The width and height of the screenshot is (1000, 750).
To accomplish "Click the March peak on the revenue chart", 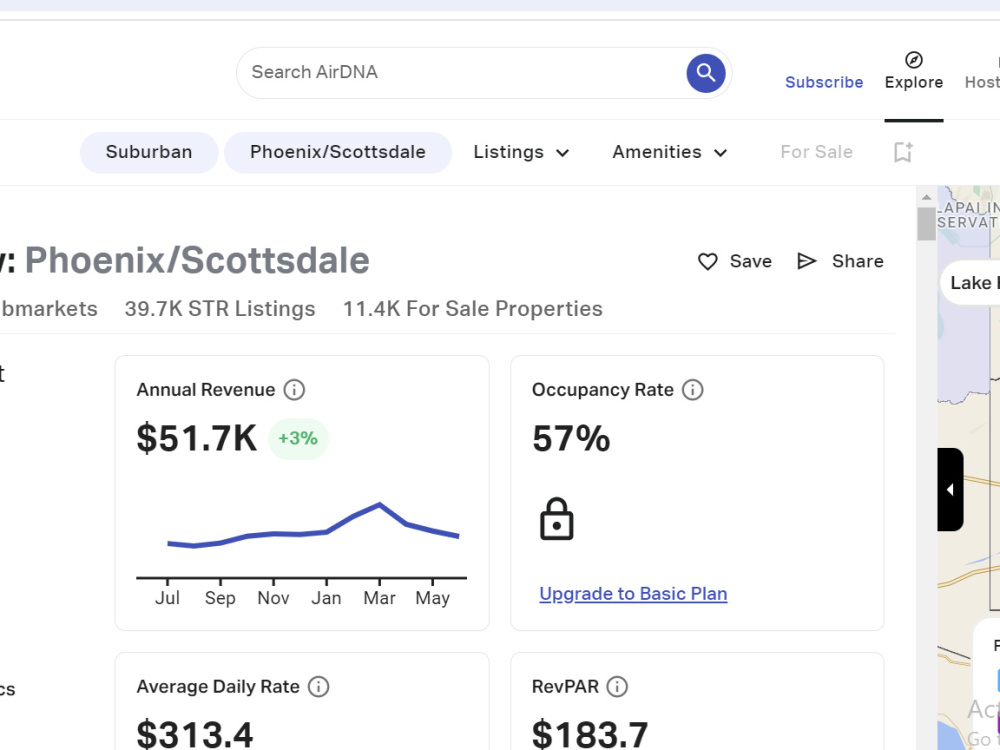I will click(x=379, y=504).
